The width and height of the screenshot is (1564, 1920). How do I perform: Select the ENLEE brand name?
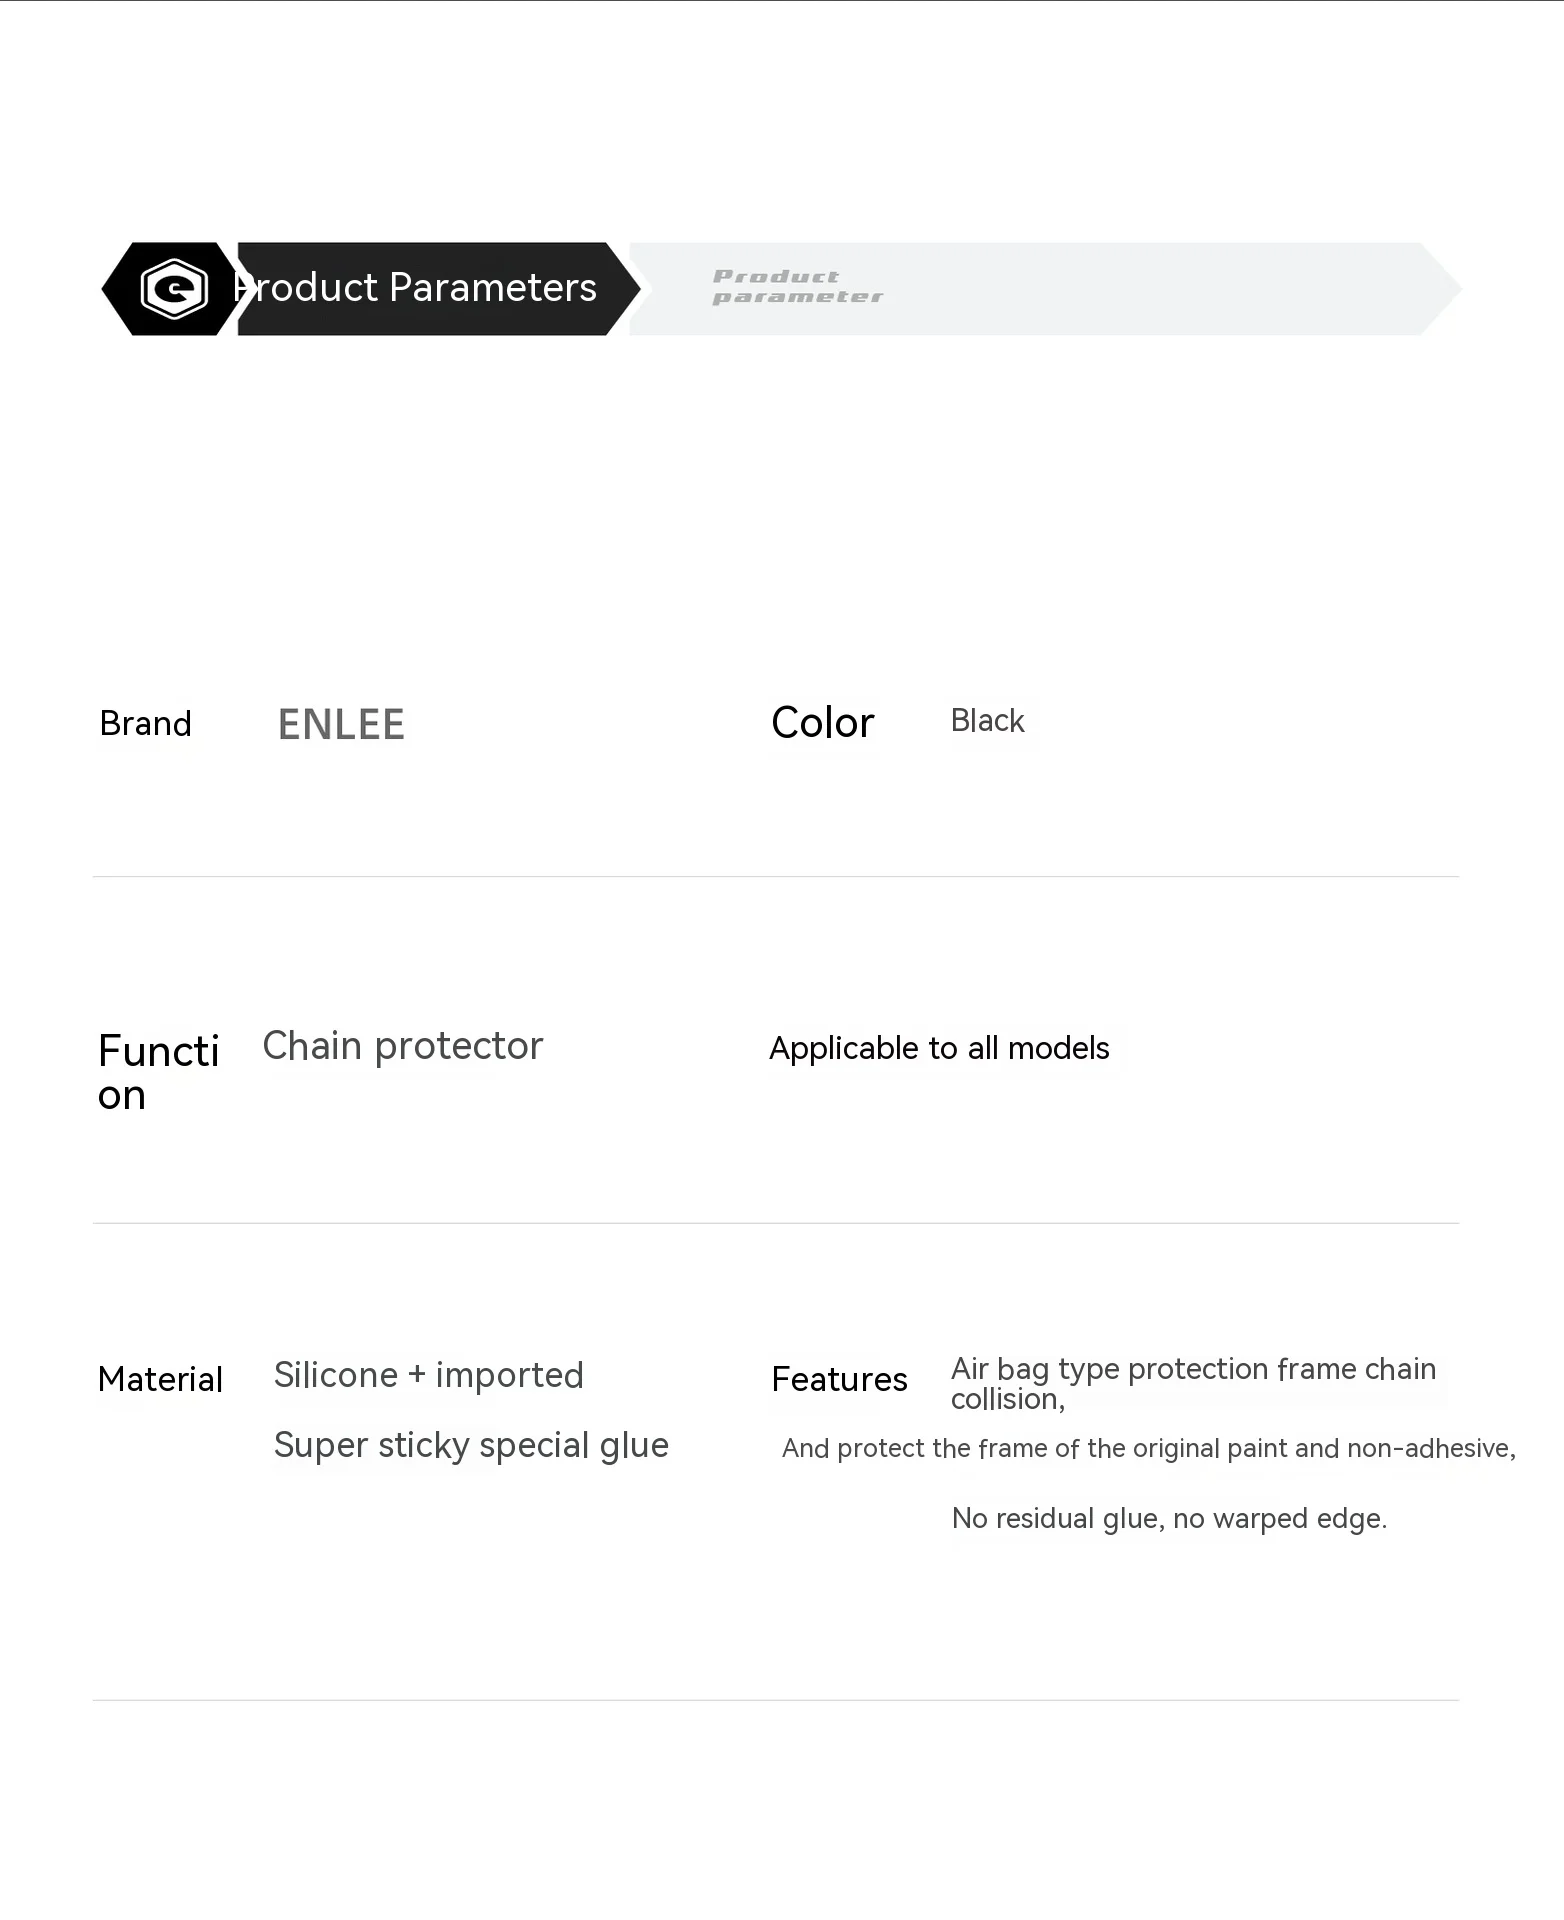(x=341, y=725)
